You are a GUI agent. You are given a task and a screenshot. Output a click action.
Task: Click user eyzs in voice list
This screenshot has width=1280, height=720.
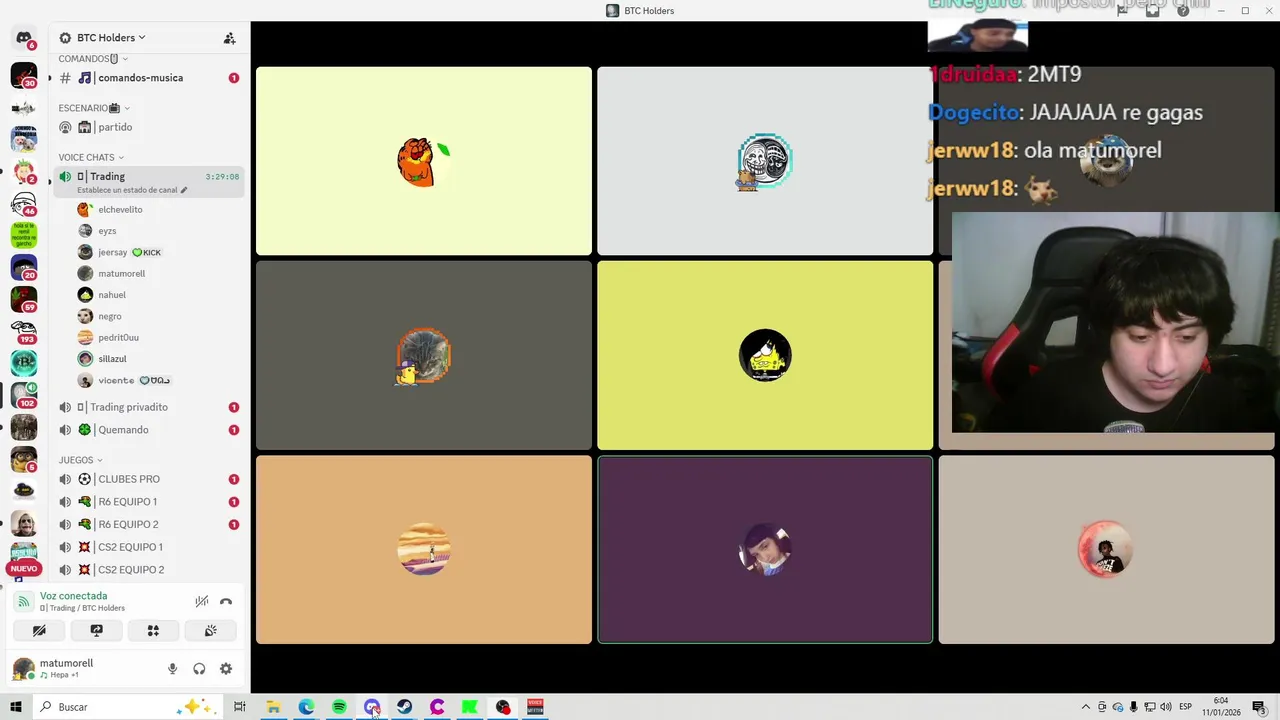[x=158, y=231]
